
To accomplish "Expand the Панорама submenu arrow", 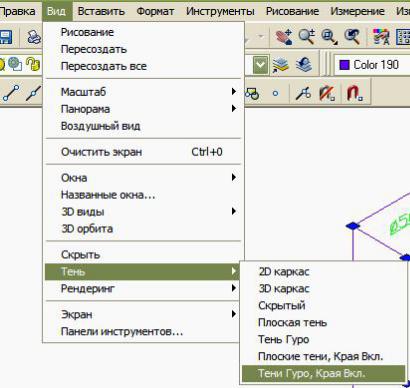I will (234, 108).
